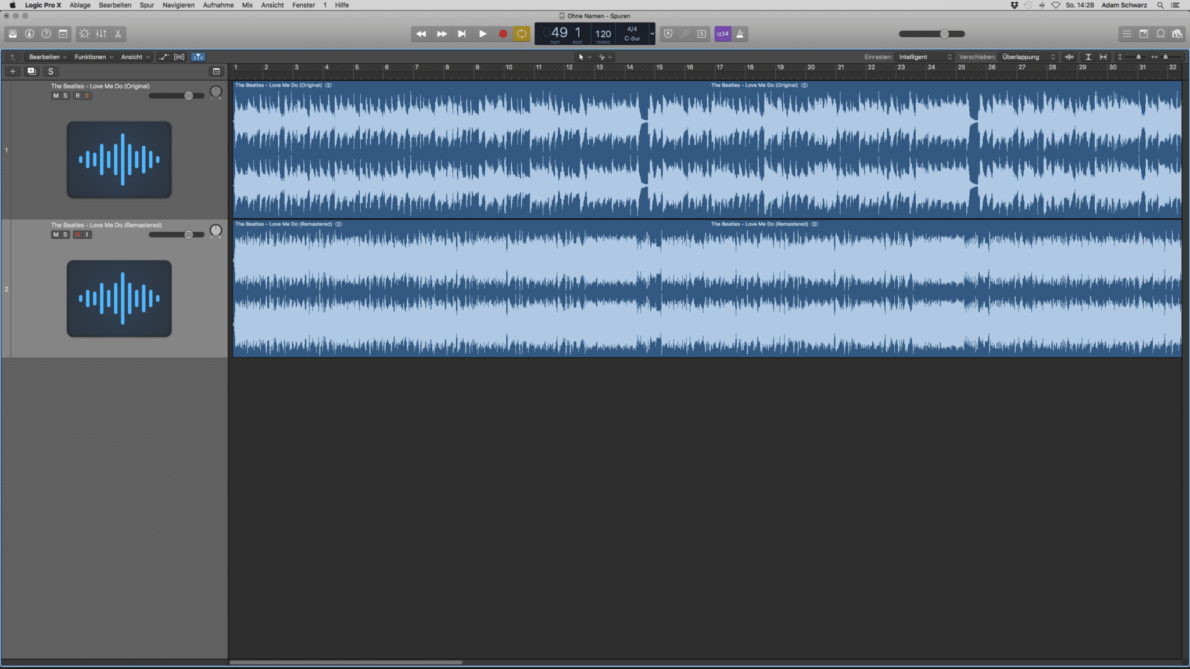Image resolution: width=1190 pixels, height=669 pixels.
Task: Click the vertical auto zoom button
Action: point(1088,57)
